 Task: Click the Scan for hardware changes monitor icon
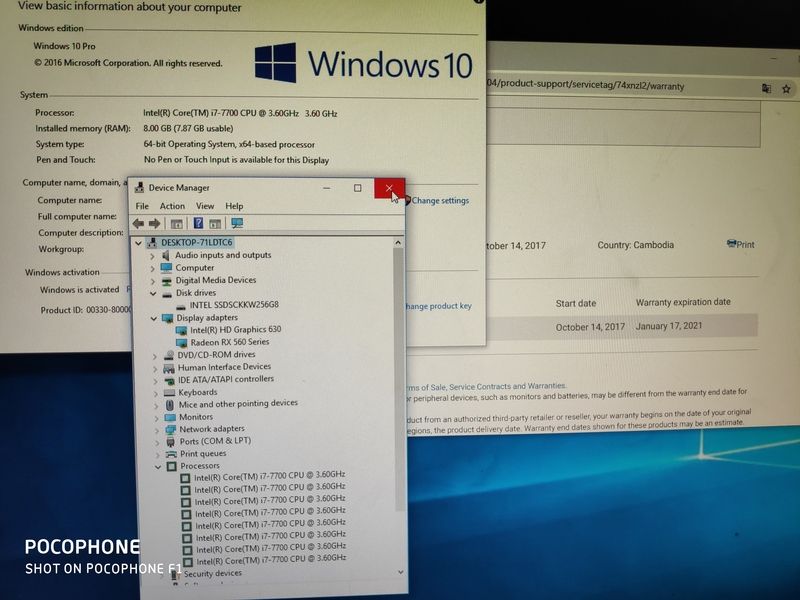click(237, 223)
